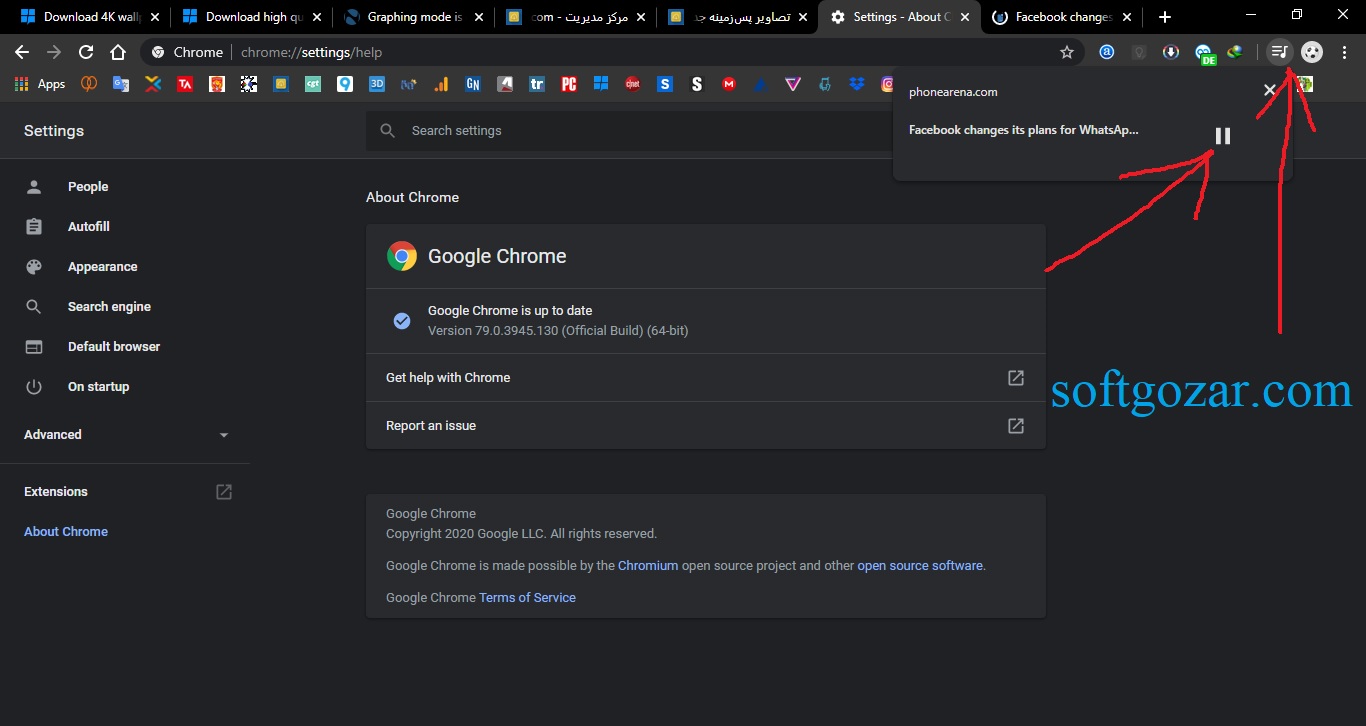The image size is (1366, 726).
Task: Click the grey lightbulb extension icon
Action: point(1139,52)
